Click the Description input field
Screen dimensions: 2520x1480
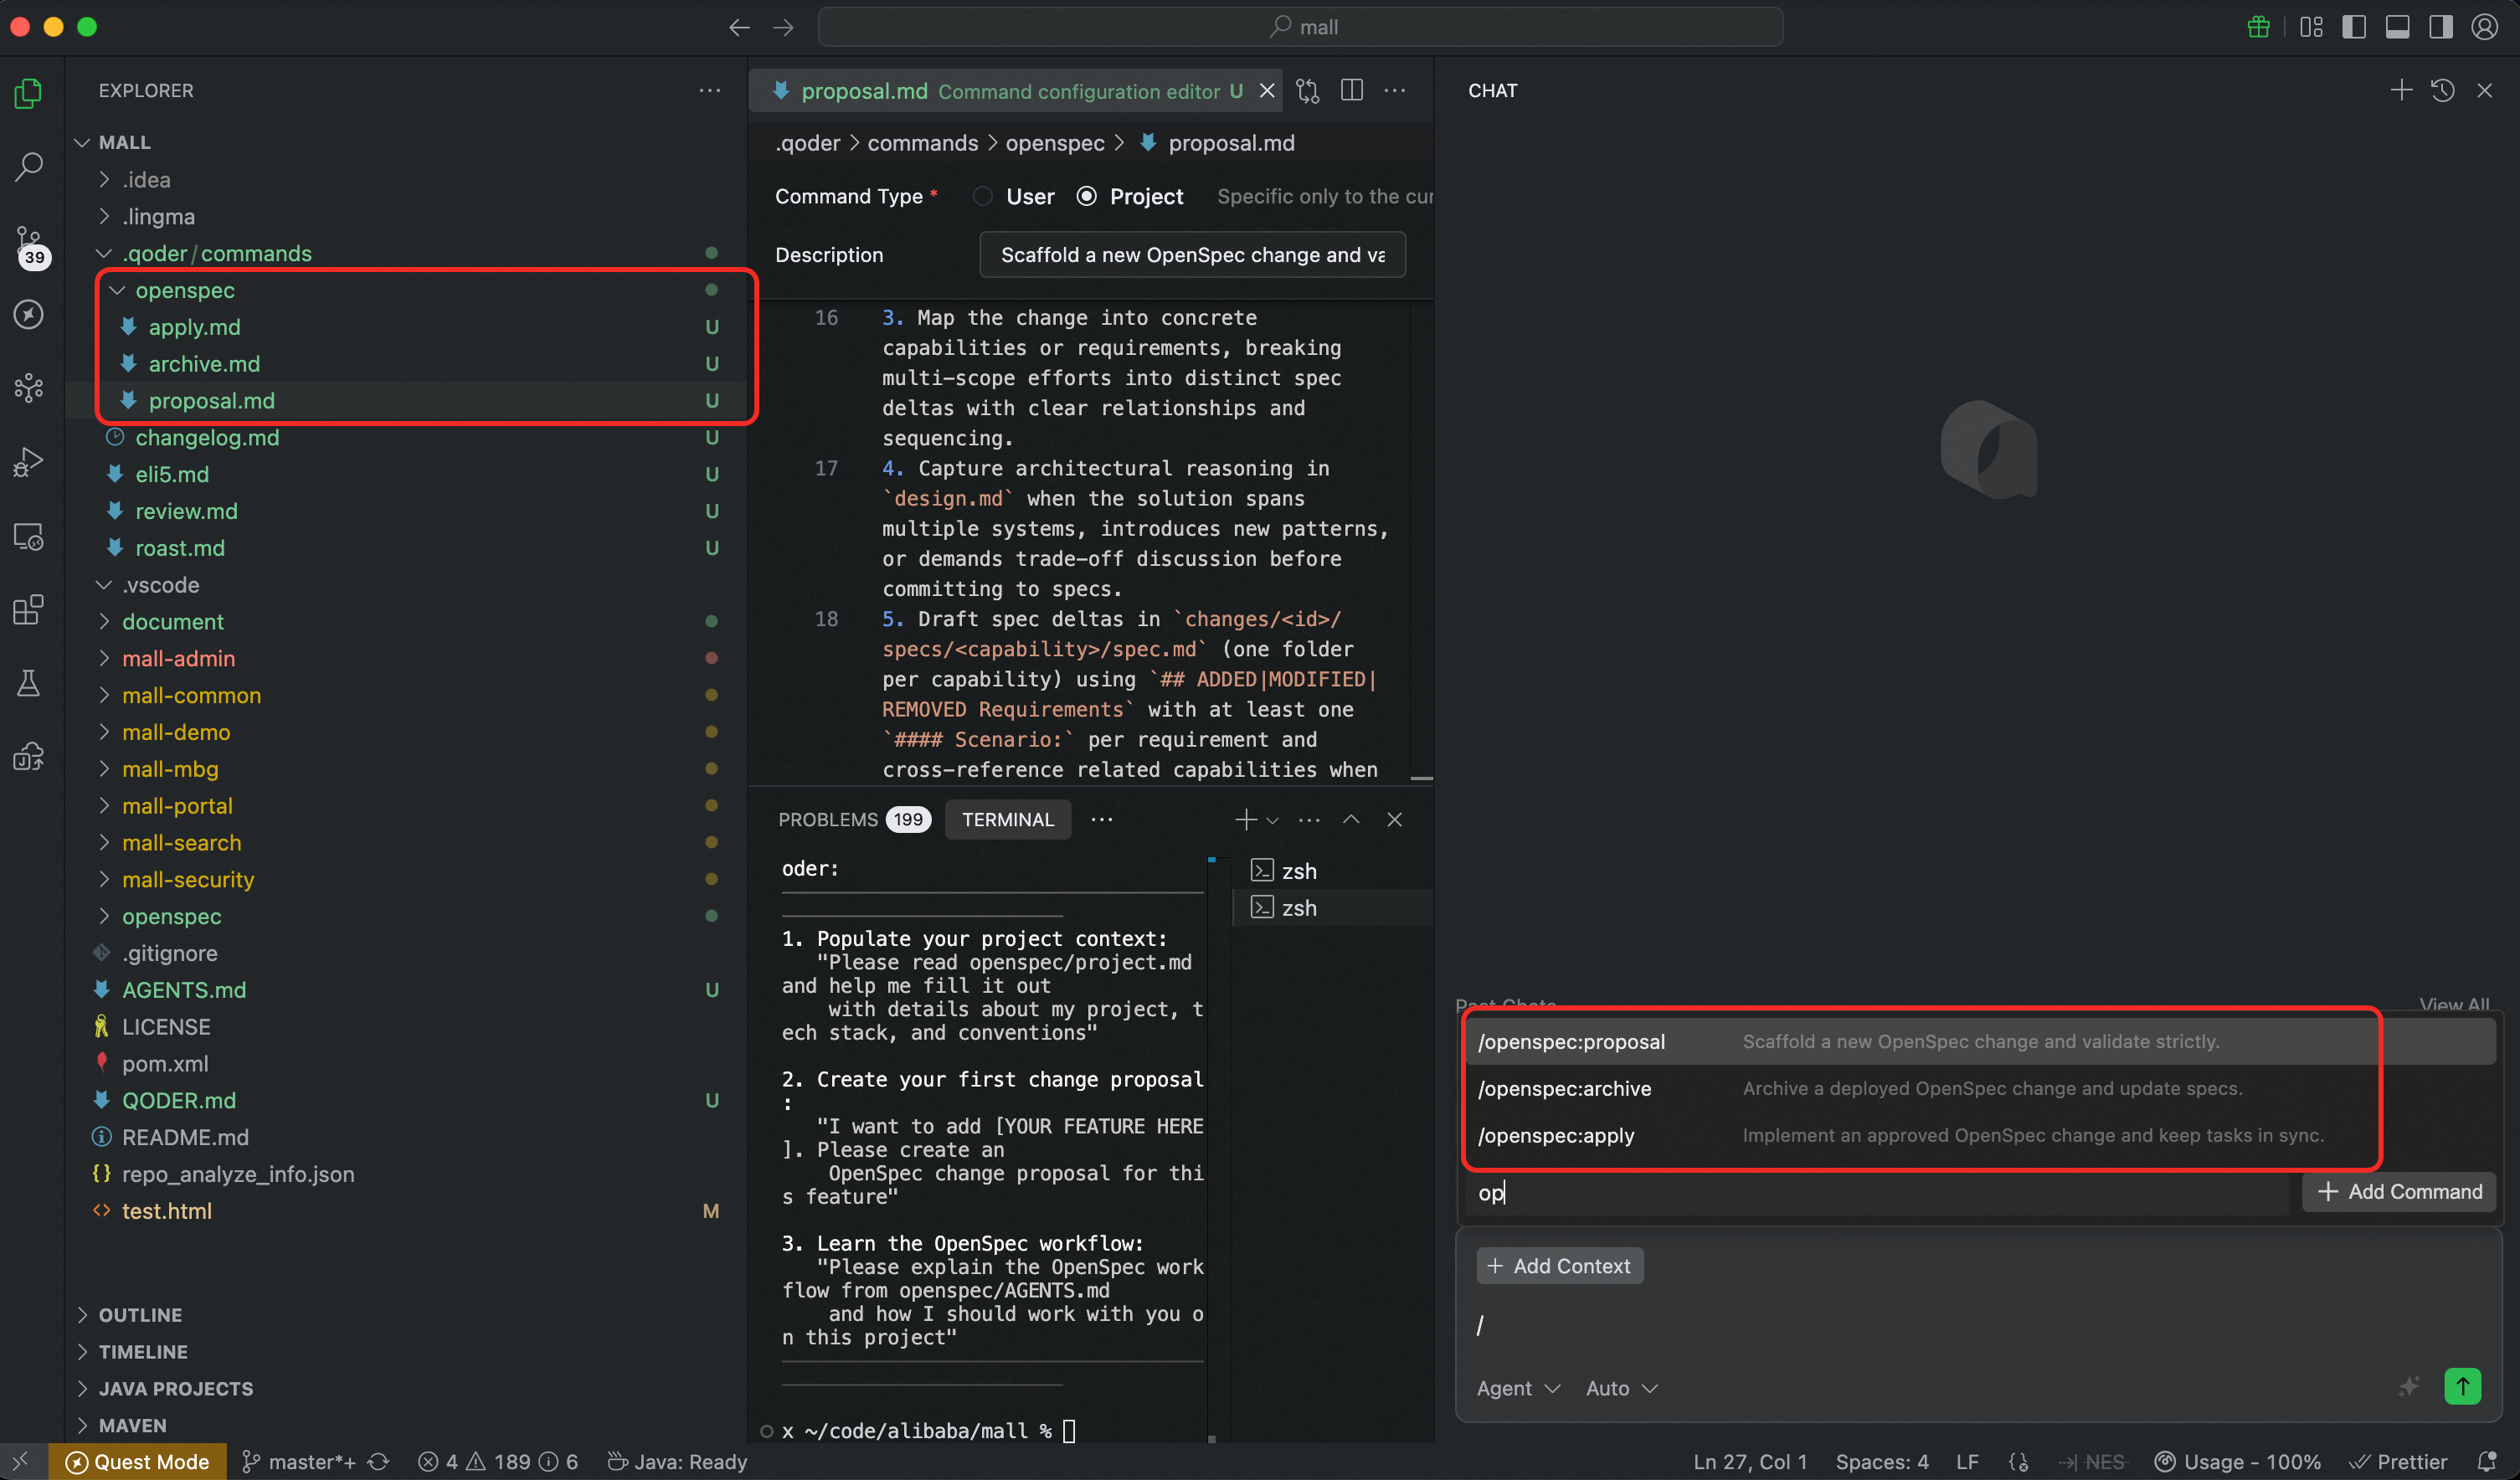click(1192, 255)
